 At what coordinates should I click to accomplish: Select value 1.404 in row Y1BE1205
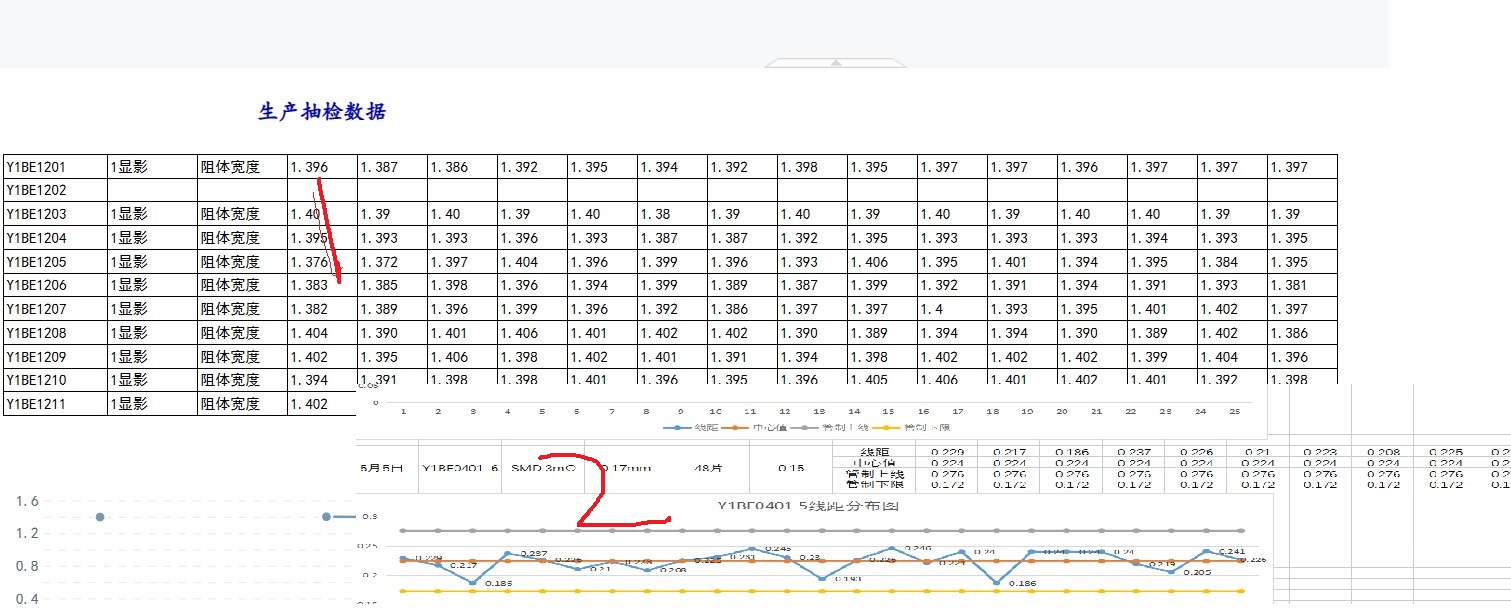click(519, 262)
